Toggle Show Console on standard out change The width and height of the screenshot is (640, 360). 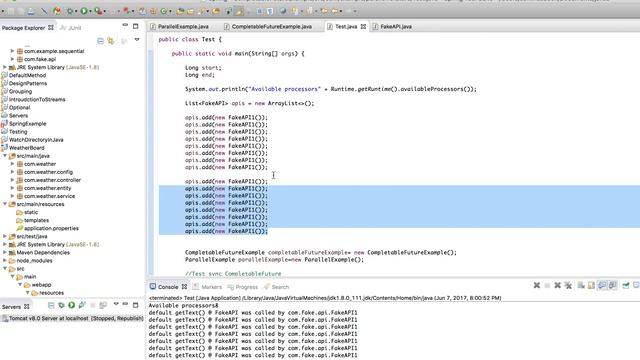pos(602,285)
